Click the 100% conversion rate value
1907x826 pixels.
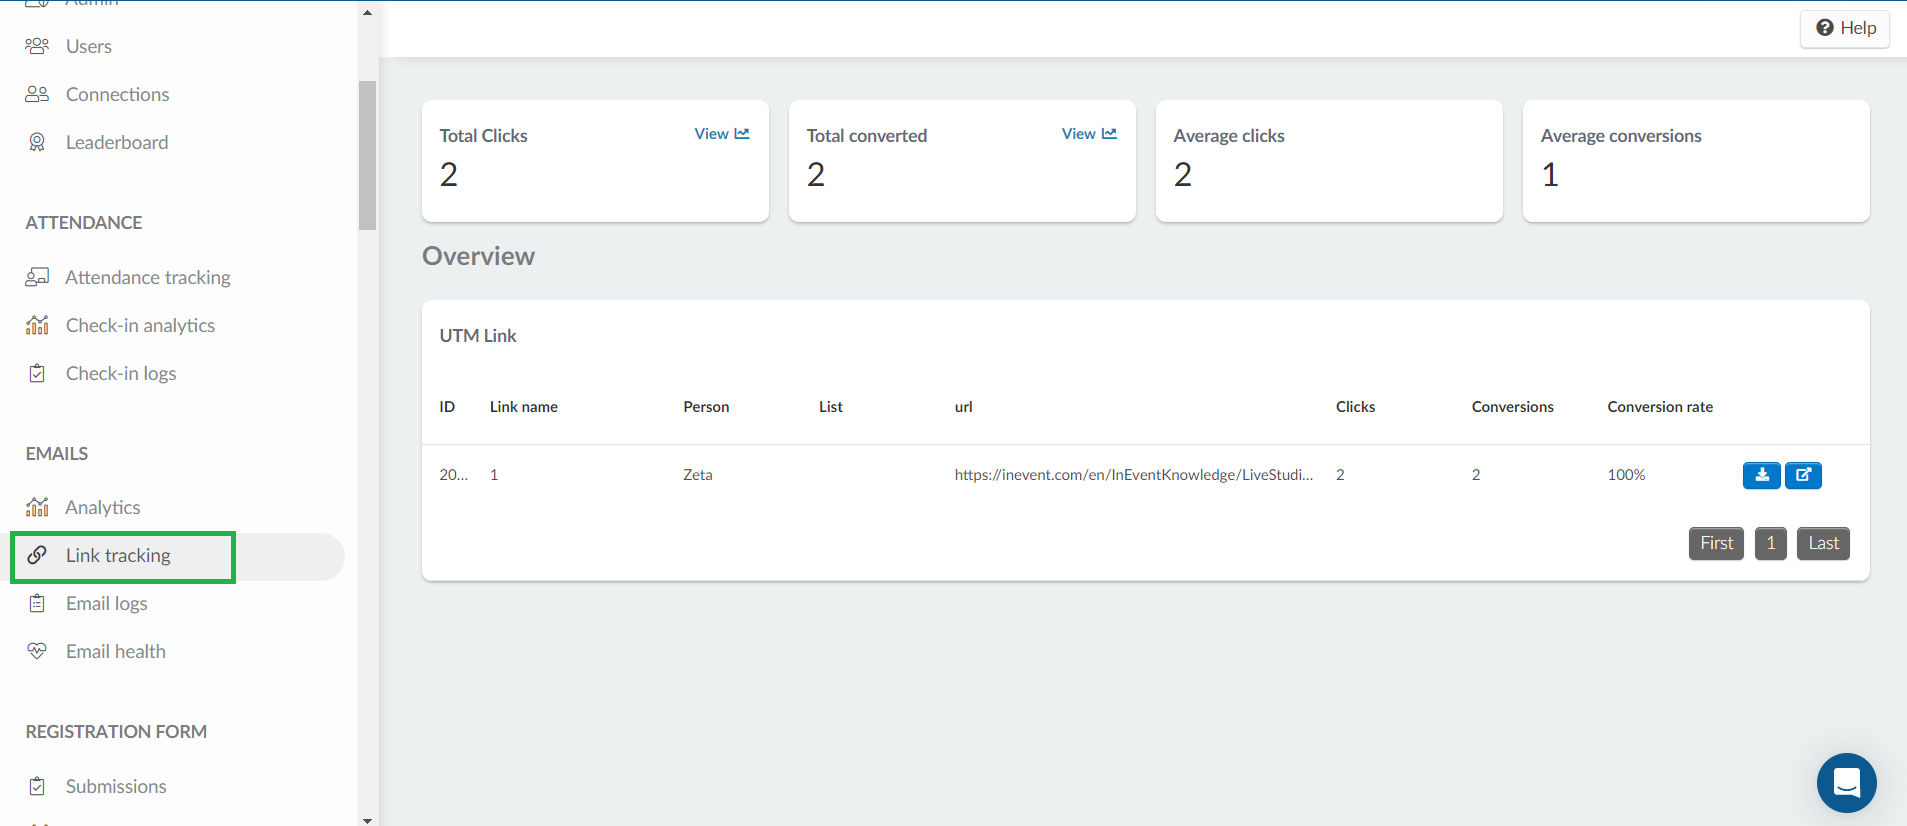(x=1626, y=475)
